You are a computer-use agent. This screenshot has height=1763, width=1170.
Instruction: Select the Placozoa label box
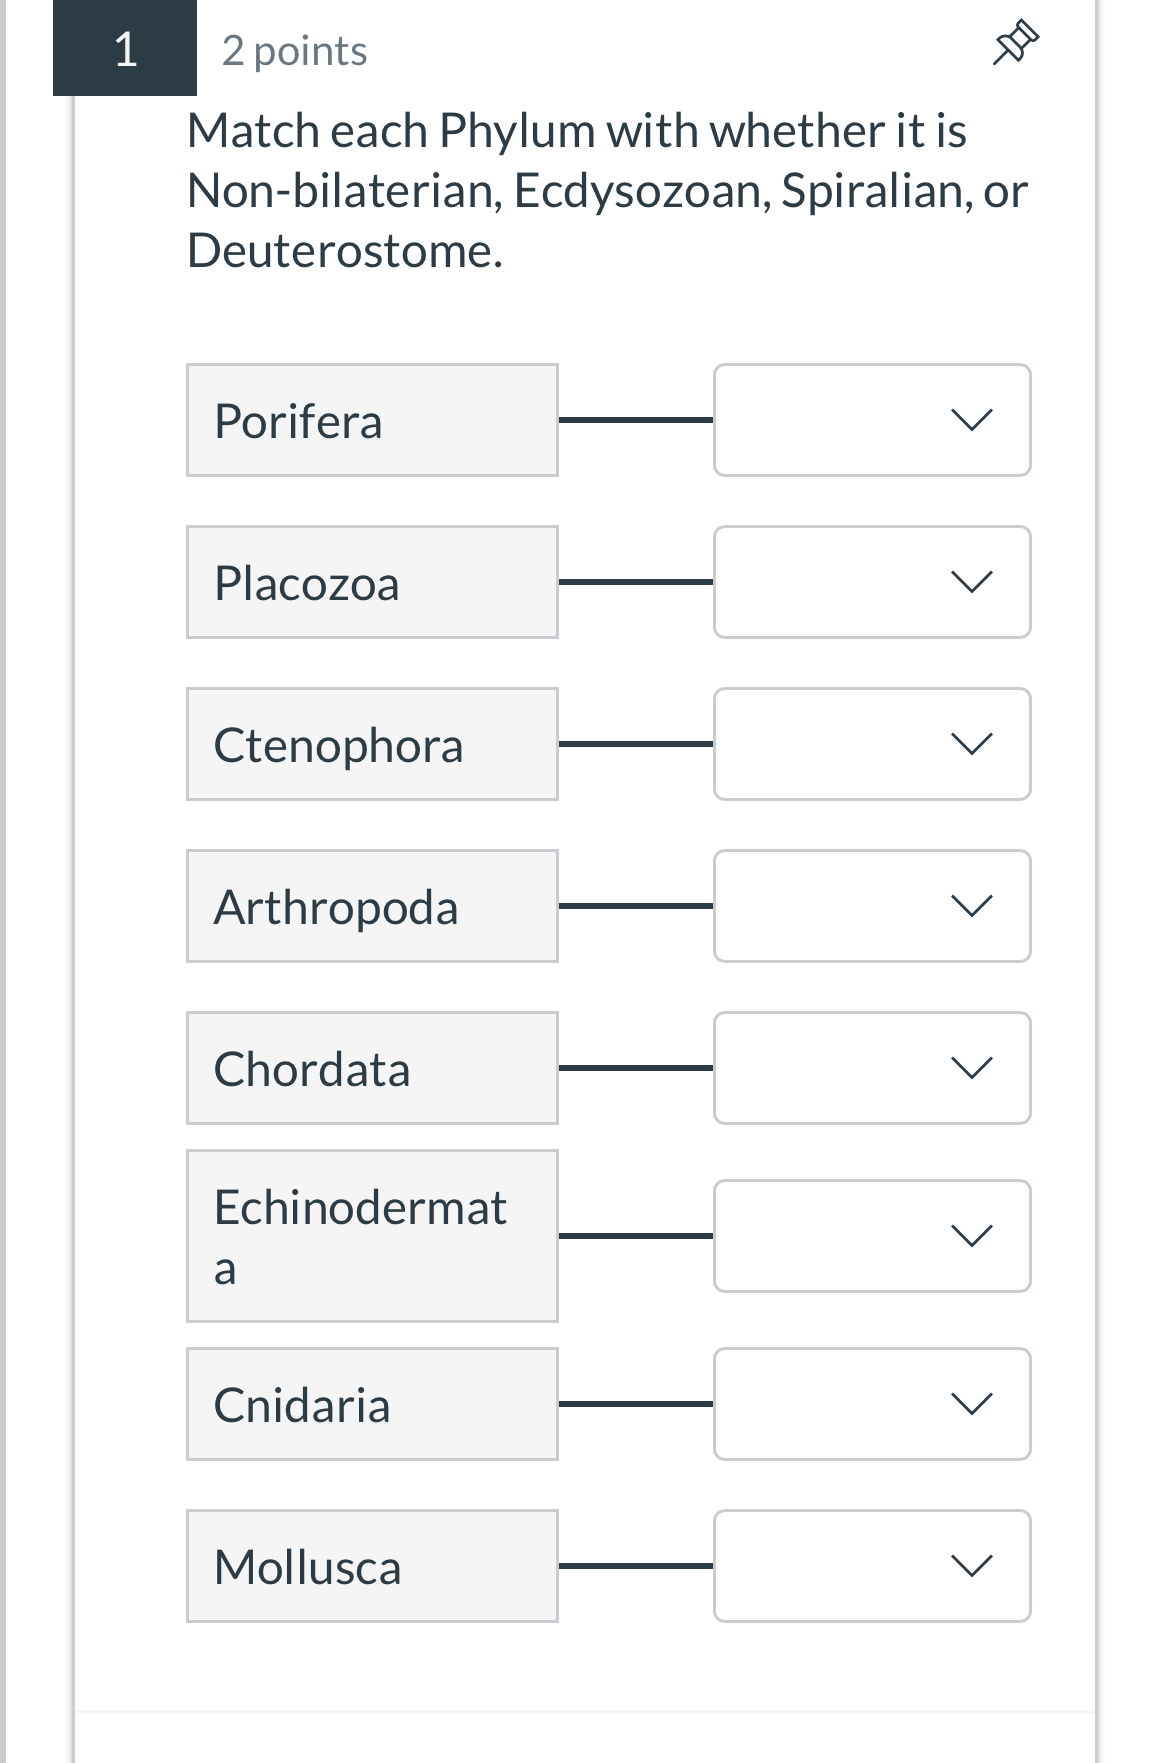click(x=371, y=582)
